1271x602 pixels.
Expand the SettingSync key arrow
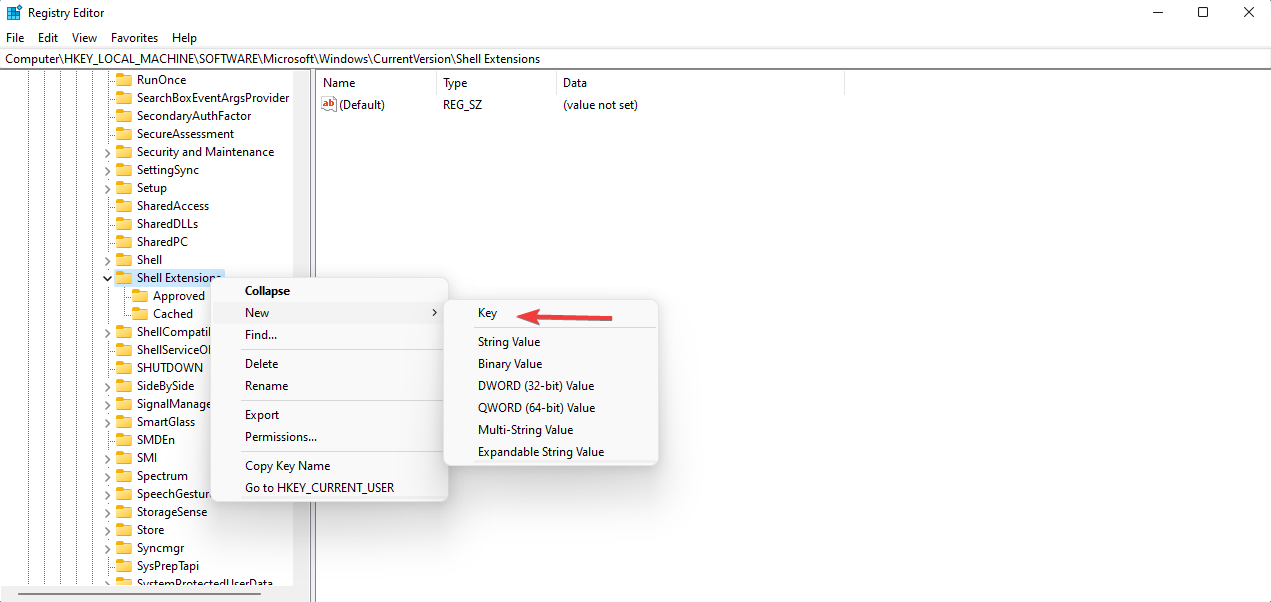107,170
